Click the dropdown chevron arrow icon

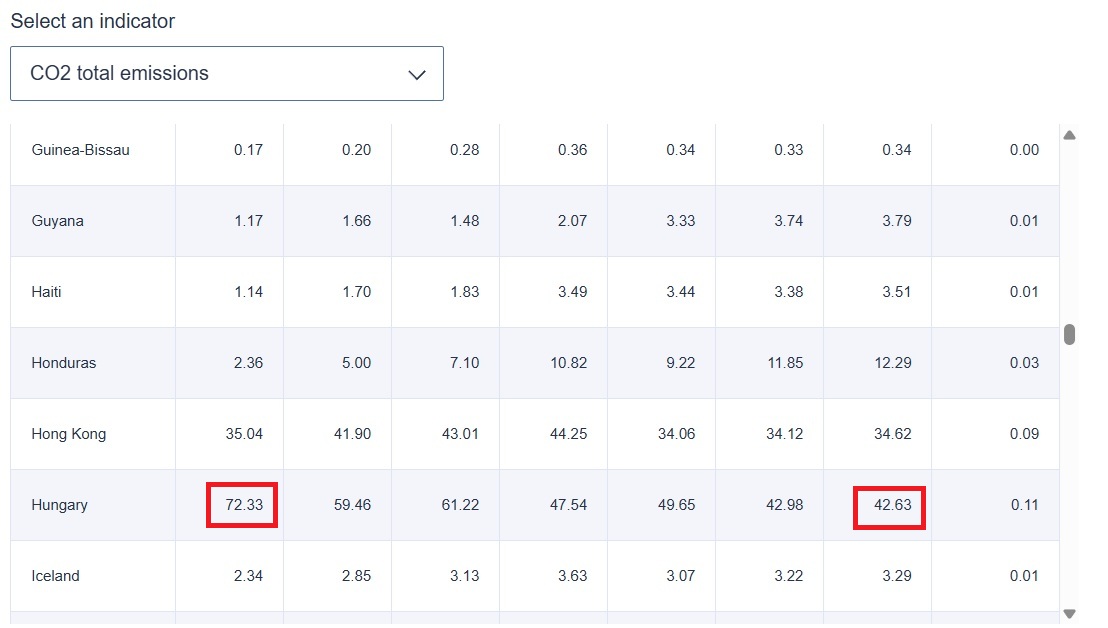click(417, 75)
